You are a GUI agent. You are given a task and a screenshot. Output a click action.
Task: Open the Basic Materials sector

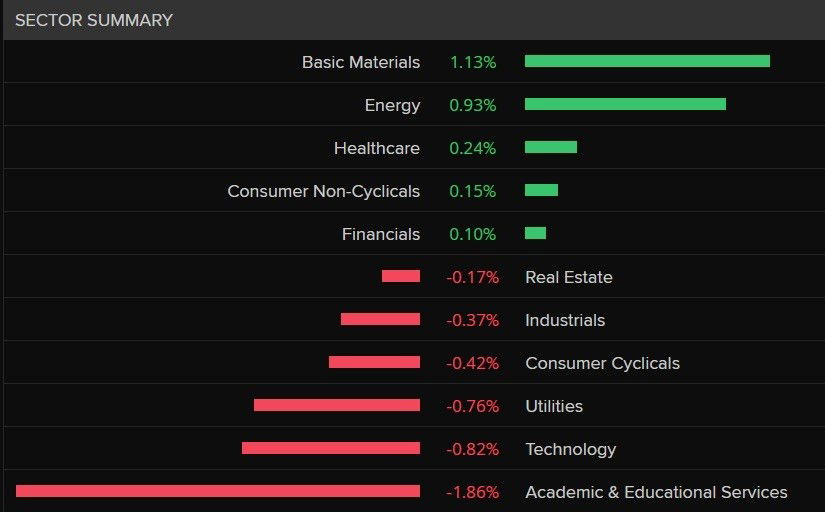361,62
